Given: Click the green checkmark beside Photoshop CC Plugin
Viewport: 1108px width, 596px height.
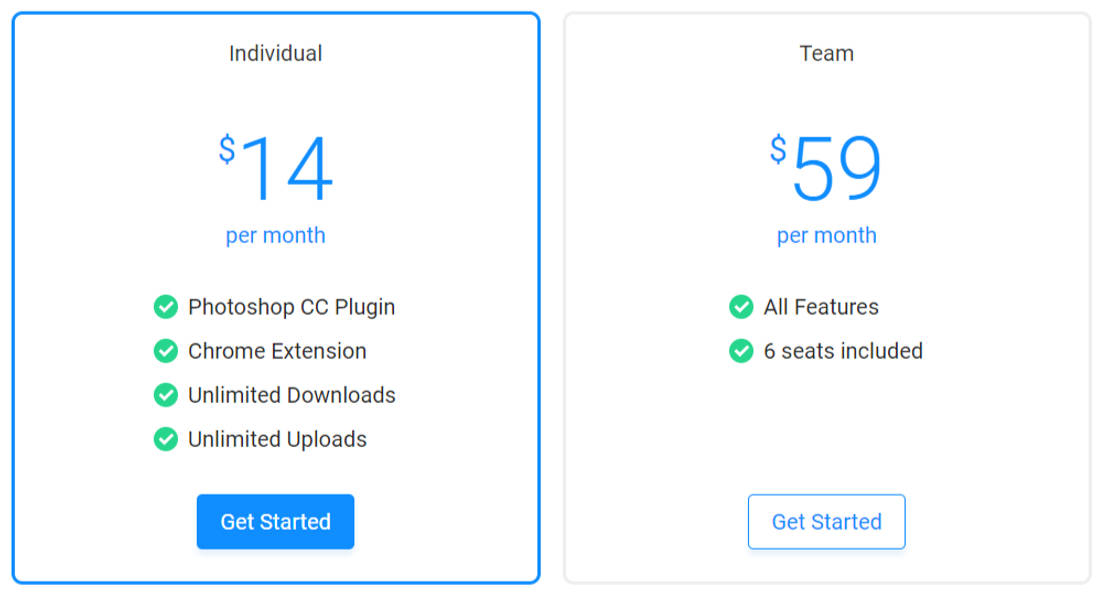Looking at the screenshot, I should (166, 307).
